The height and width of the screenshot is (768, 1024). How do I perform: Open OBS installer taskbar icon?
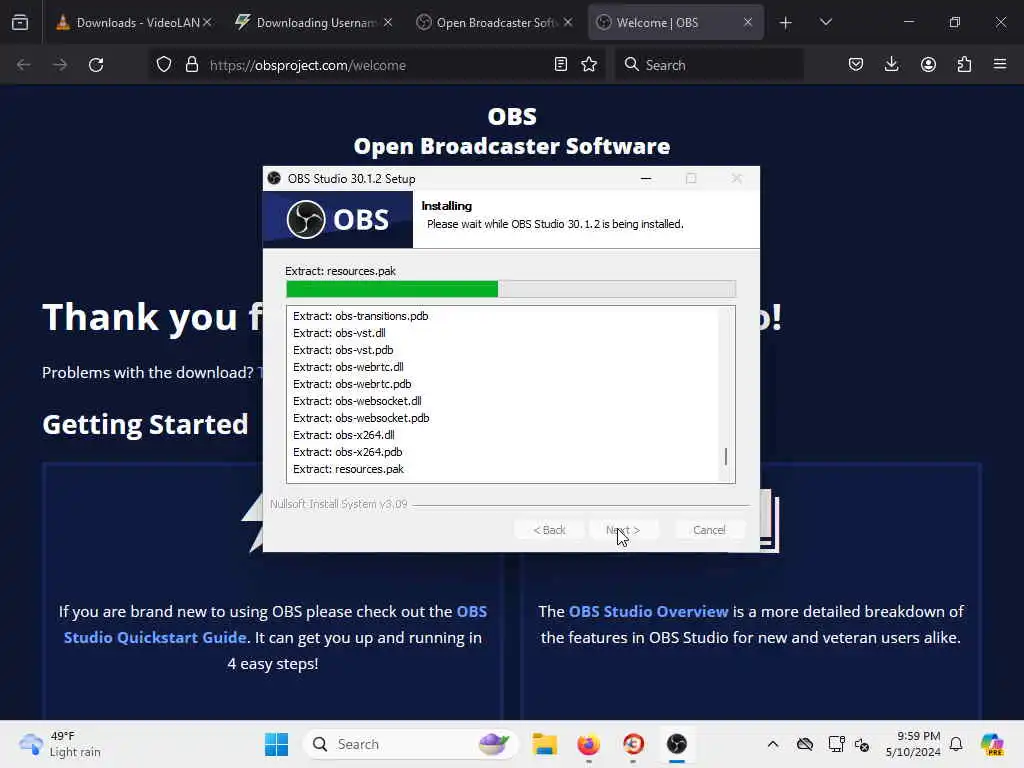coord(677,744)
